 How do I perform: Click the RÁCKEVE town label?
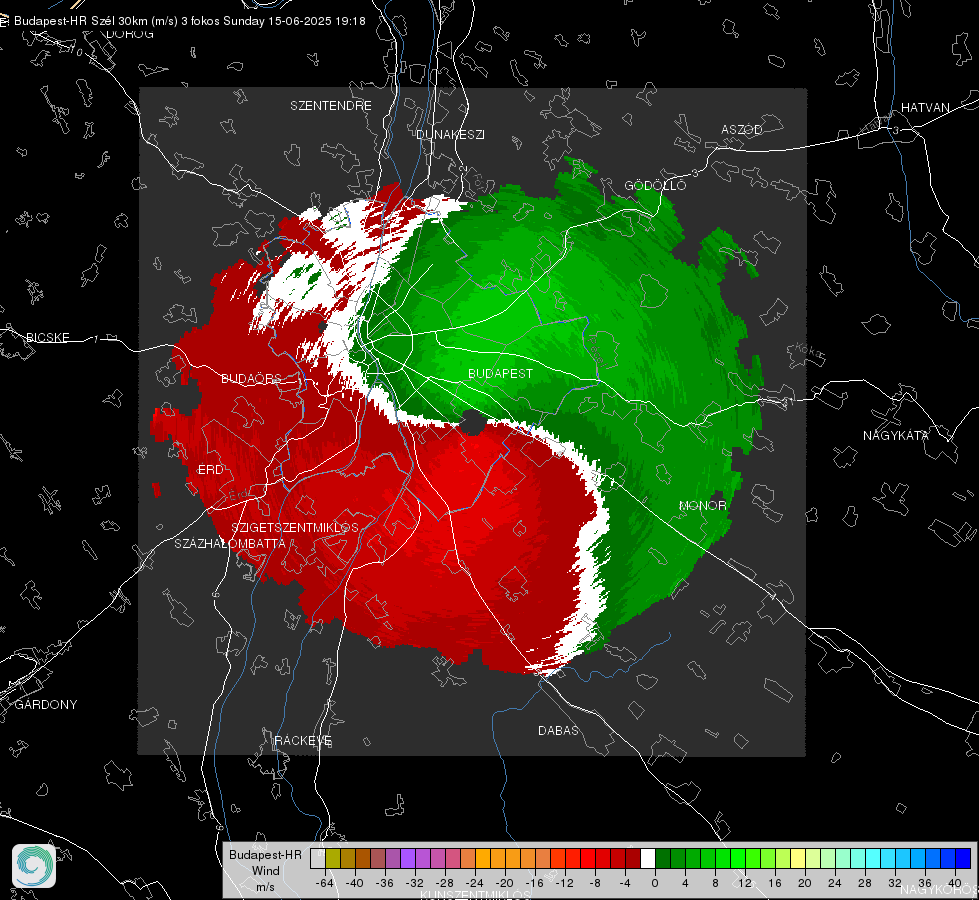tap(303, 740)
